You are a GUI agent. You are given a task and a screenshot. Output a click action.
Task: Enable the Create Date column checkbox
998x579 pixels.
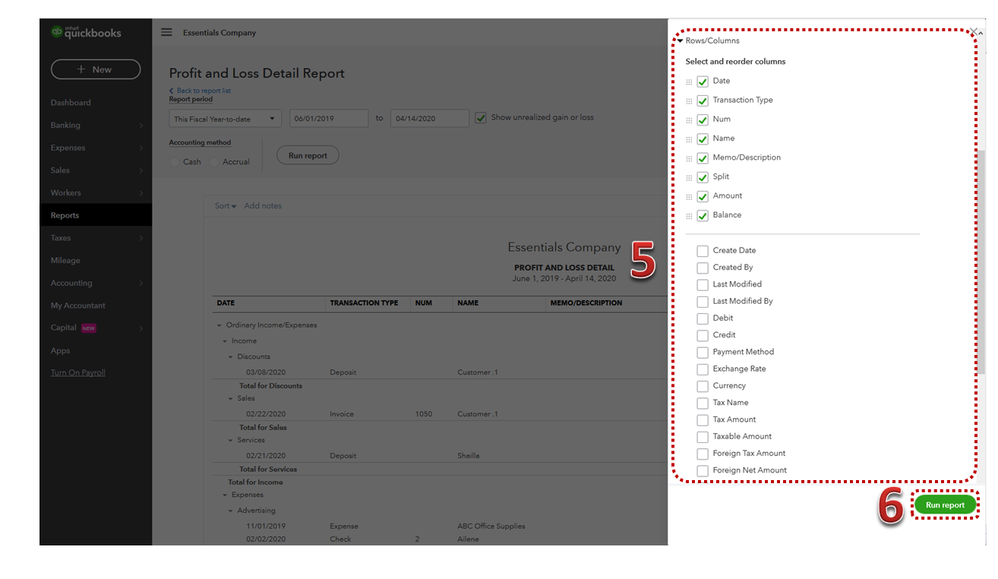(x=703, y=251)
